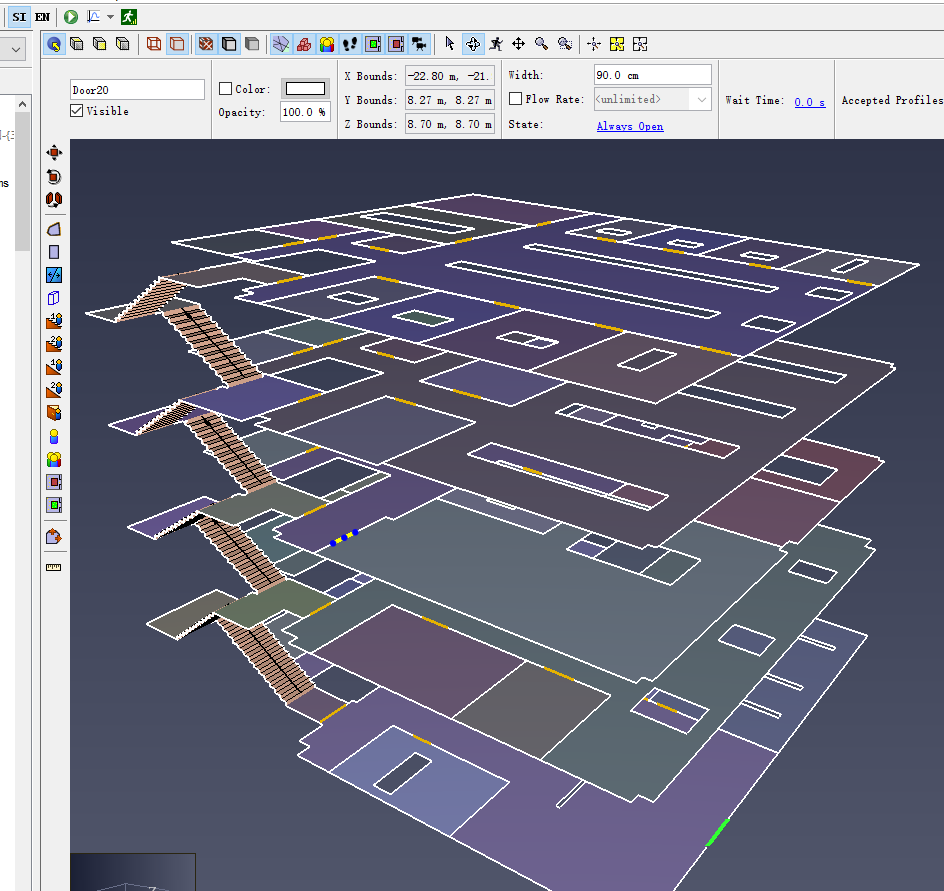Click the white door color swatch
The height and width of the screenshot is (891, 944).
coord(305,89)
